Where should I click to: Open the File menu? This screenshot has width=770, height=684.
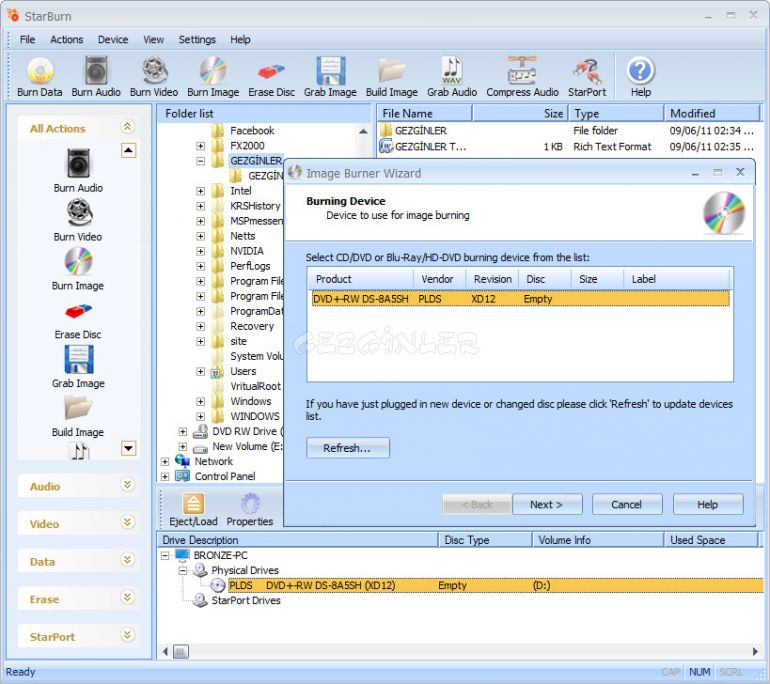pyautogui.click(x=27, y=39)
